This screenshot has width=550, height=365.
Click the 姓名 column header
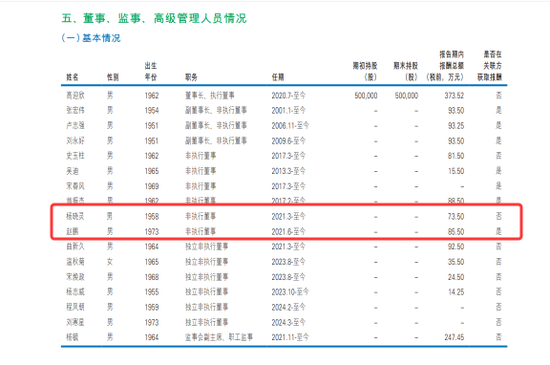pyautogui.click(x=72, y=77)
